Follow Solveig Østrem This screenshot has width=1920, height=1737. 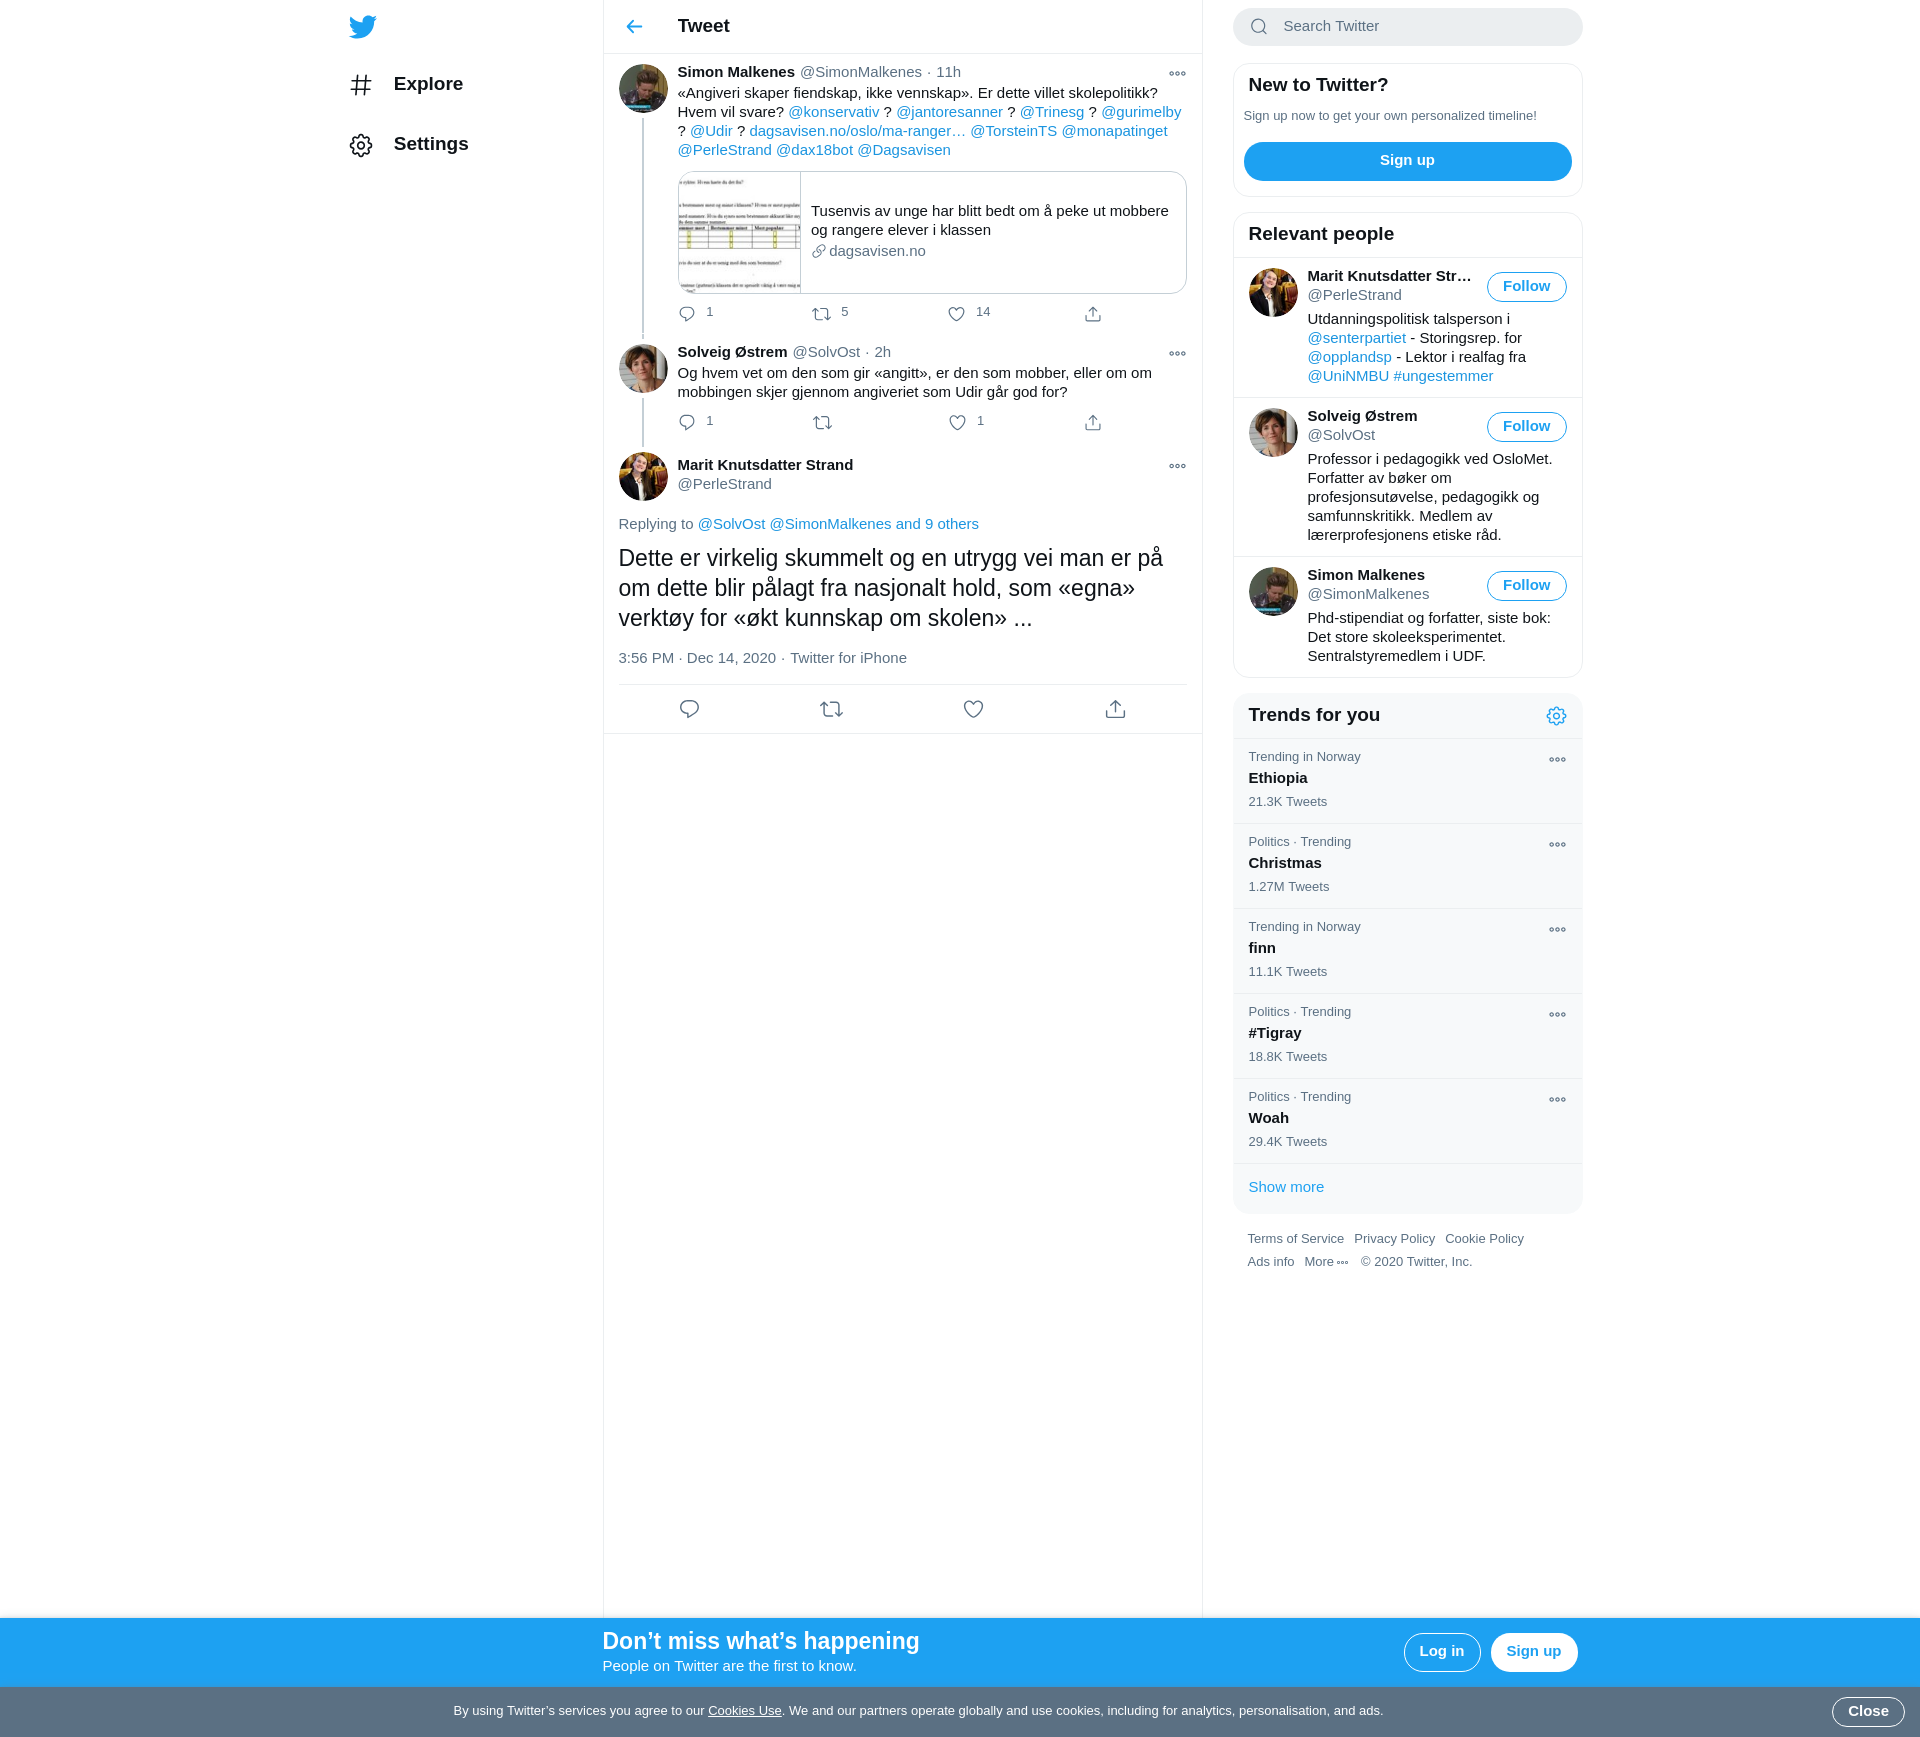(1526, 427)
